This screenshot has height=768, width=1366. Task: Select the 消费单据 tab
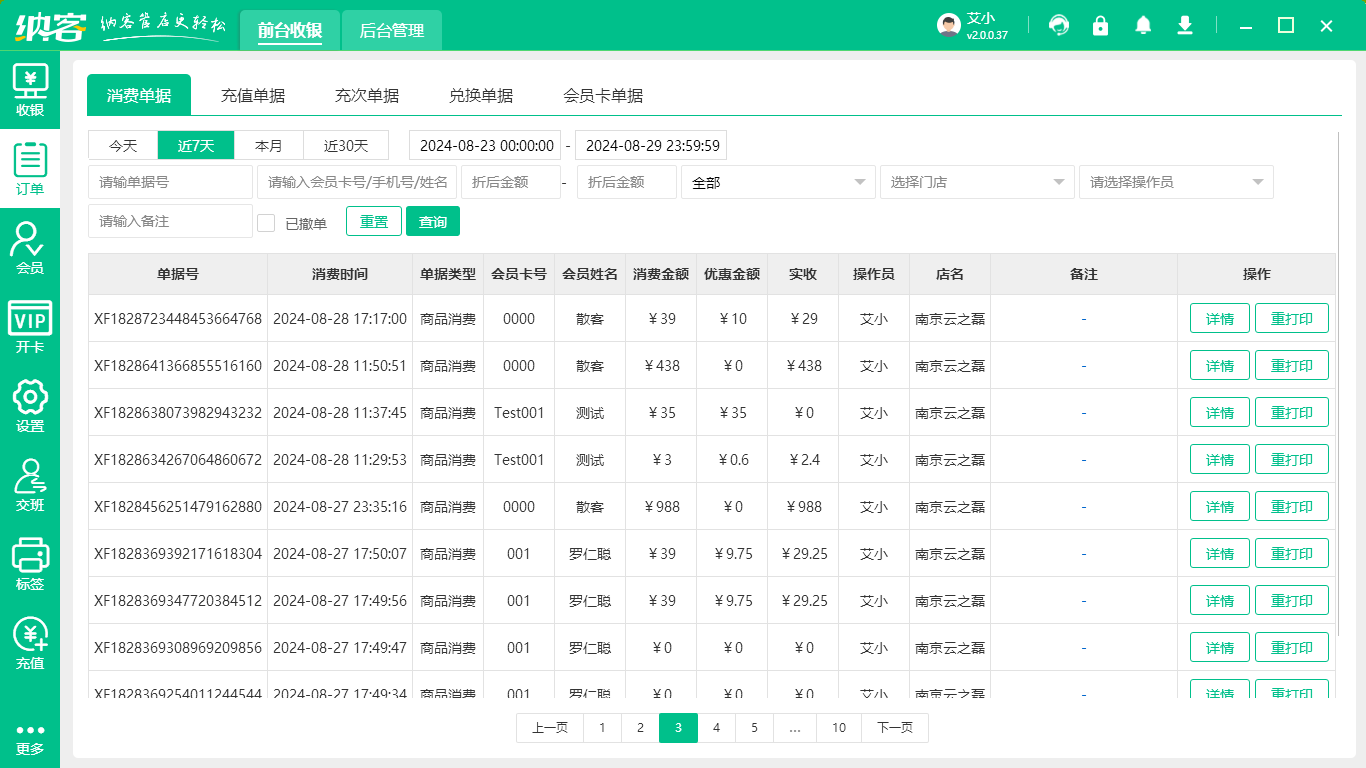coord(139,95)
